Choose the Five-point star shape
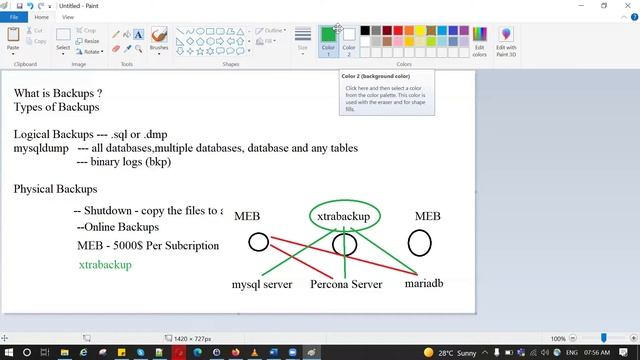Image resolution: width=640 pixels, height=360 pixels. (x=200, y=51)
